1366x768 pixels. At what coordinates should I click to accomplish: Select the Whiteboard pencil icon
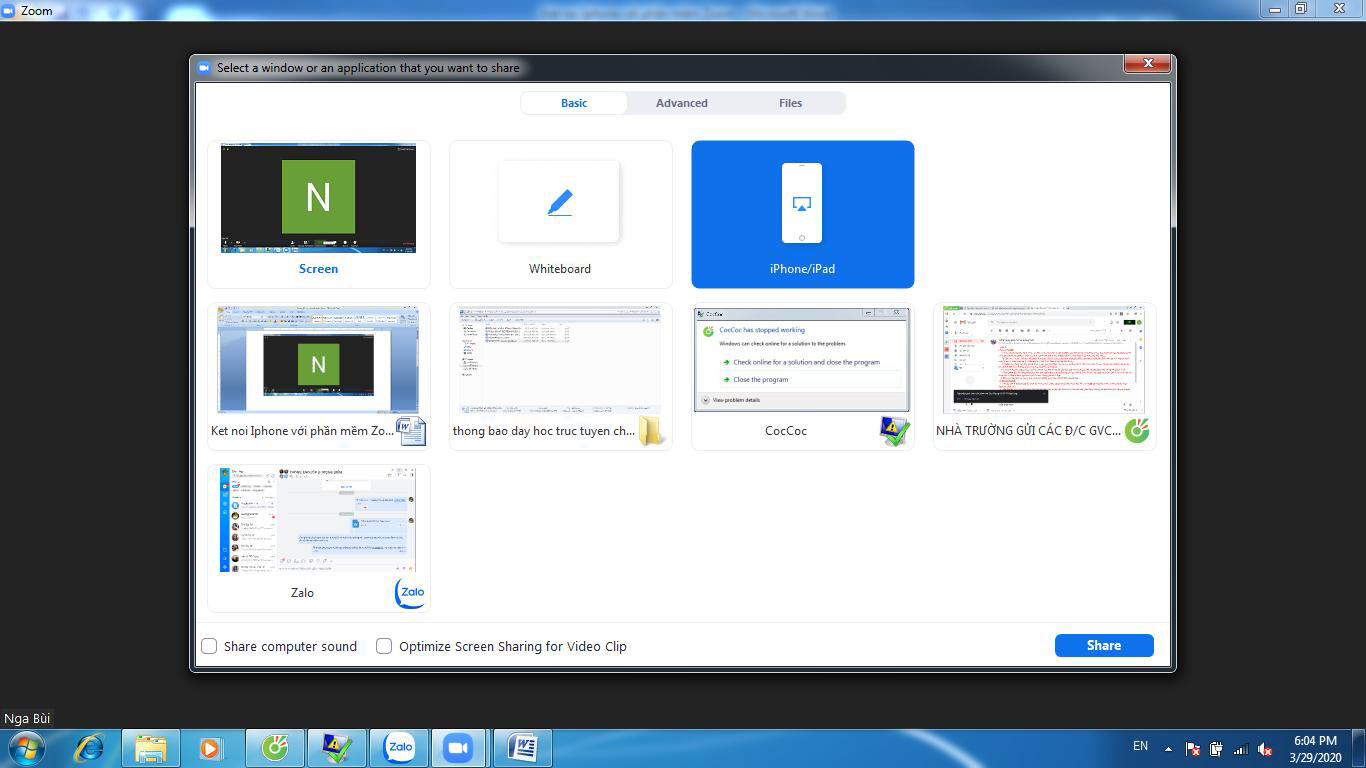560,203
